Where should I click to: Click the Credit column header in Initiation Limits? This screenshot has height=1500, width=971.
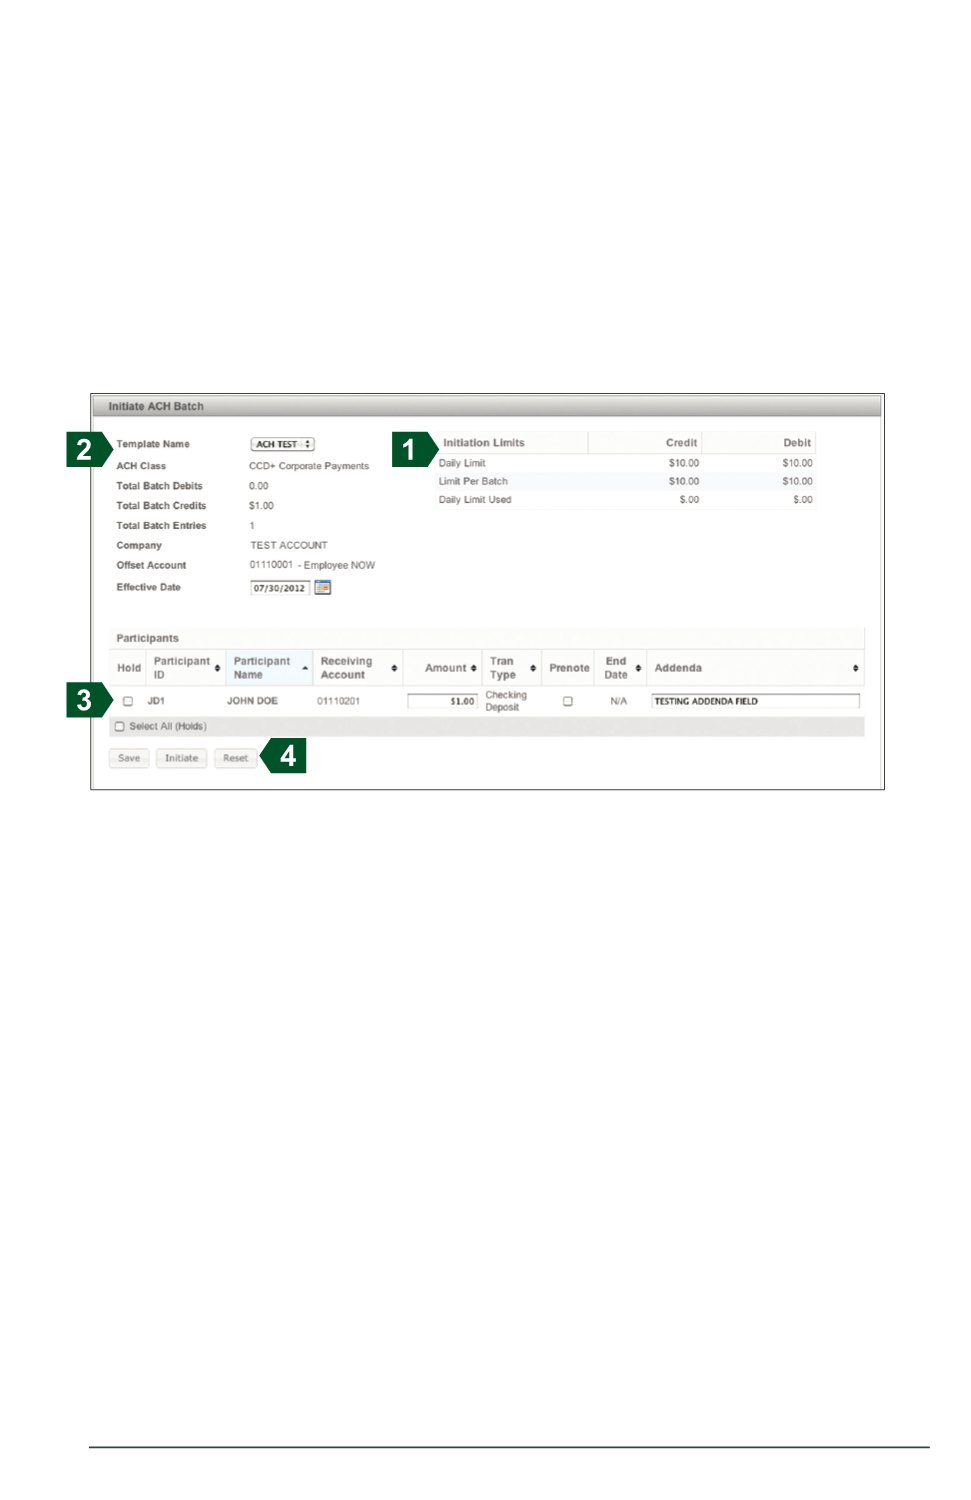click(681, 443)
